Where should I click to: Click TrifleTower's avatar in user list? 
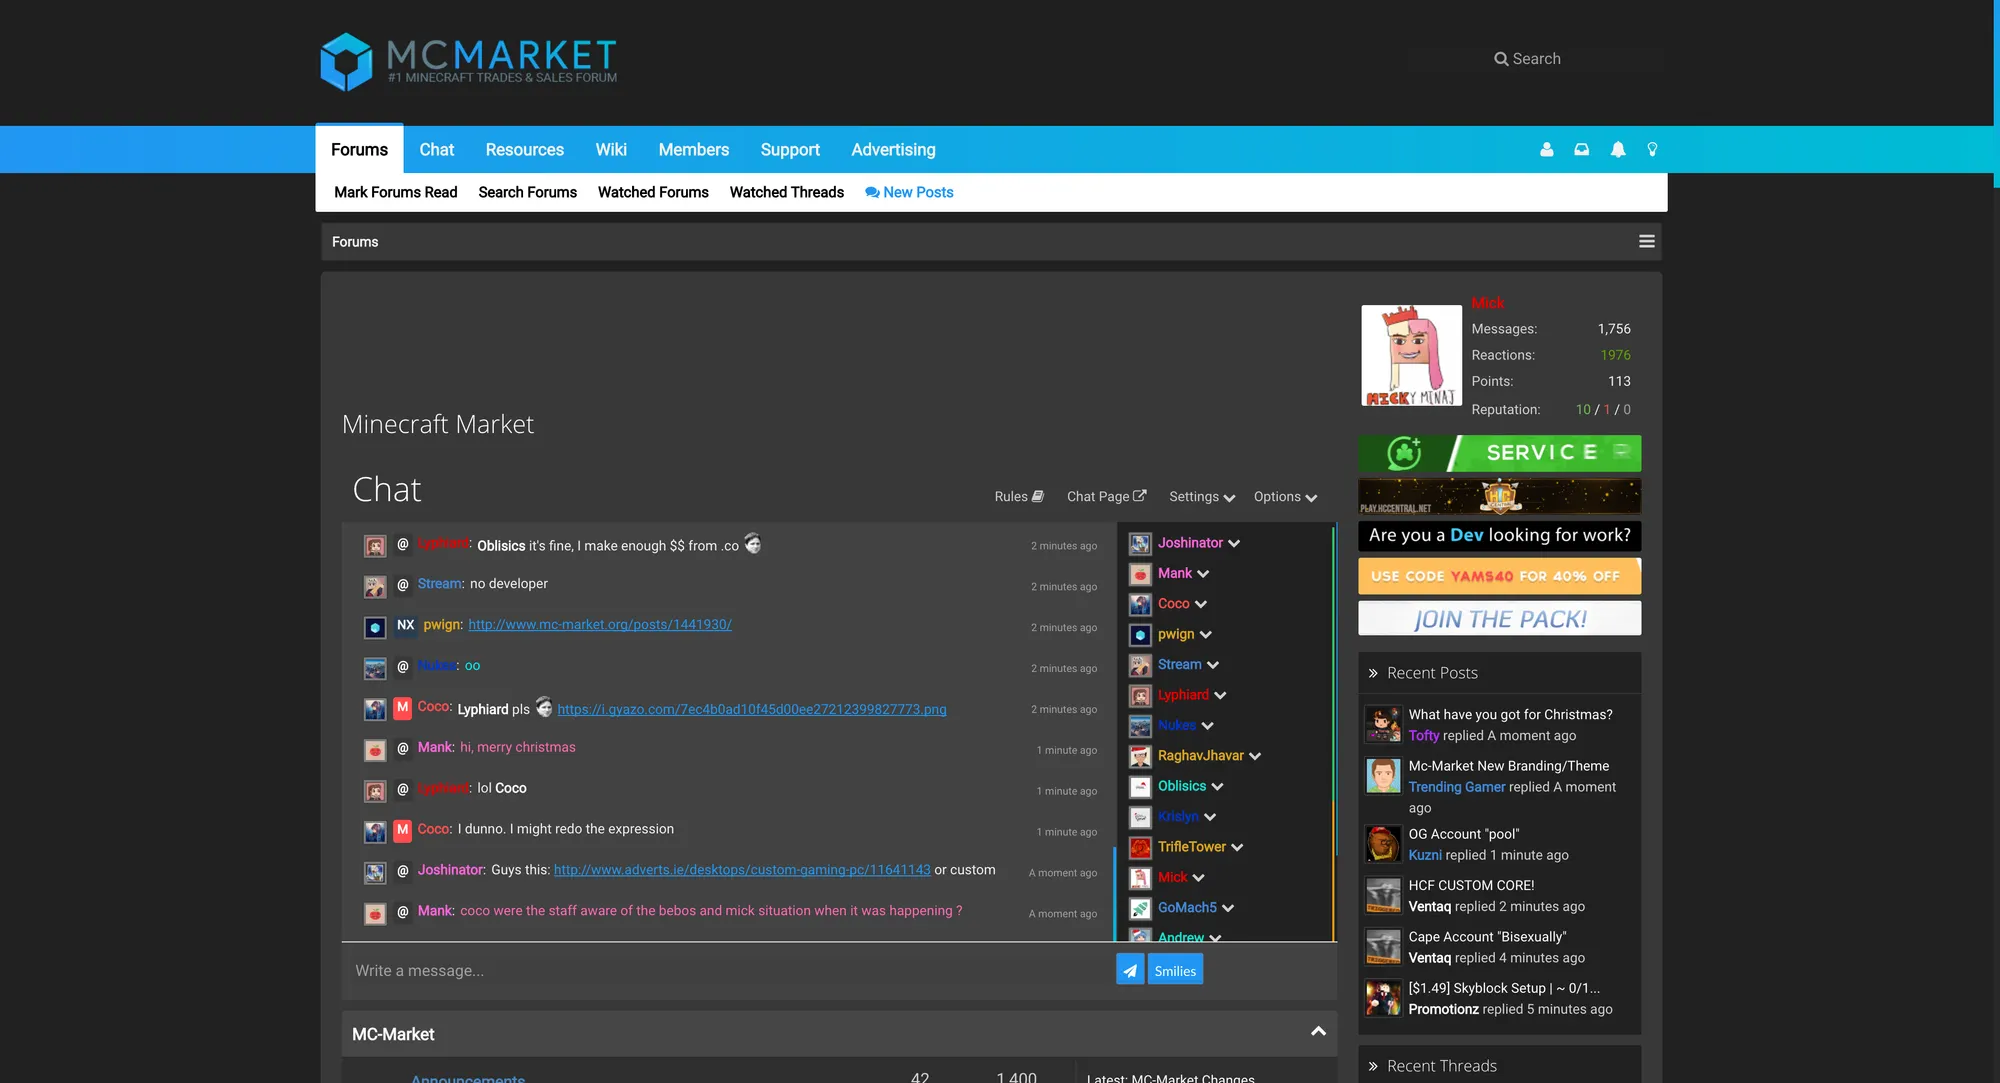point(1140,847)
